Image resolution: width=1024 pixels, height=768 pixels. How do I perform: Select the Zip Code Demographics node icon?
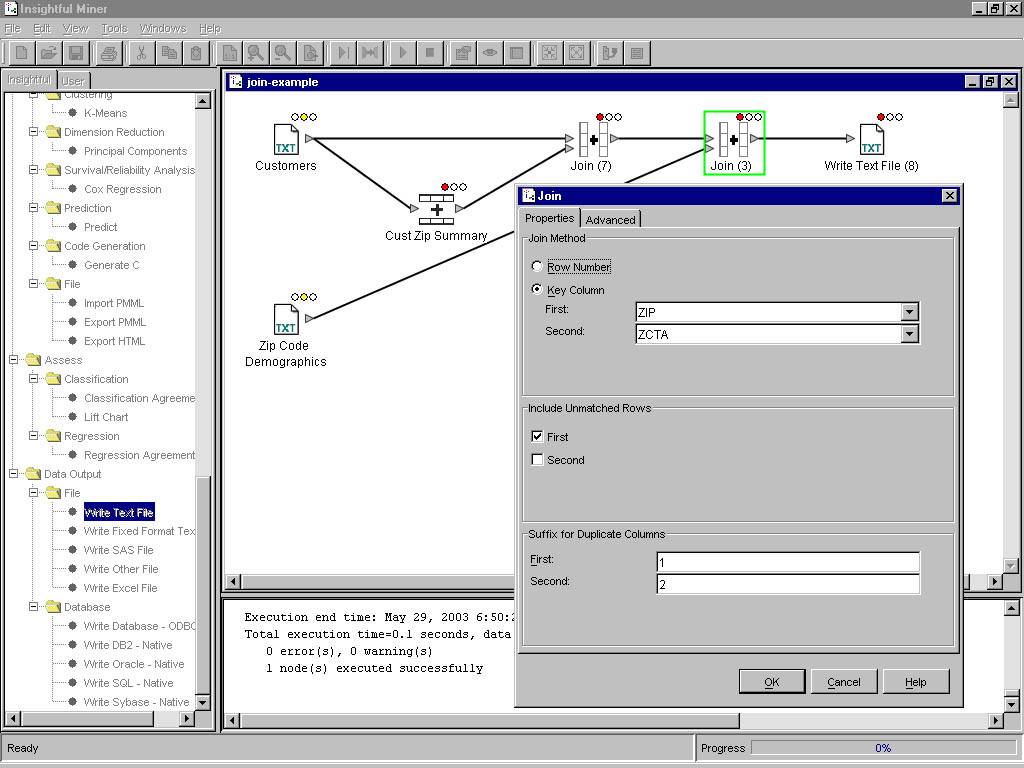[x=285, y=319]
